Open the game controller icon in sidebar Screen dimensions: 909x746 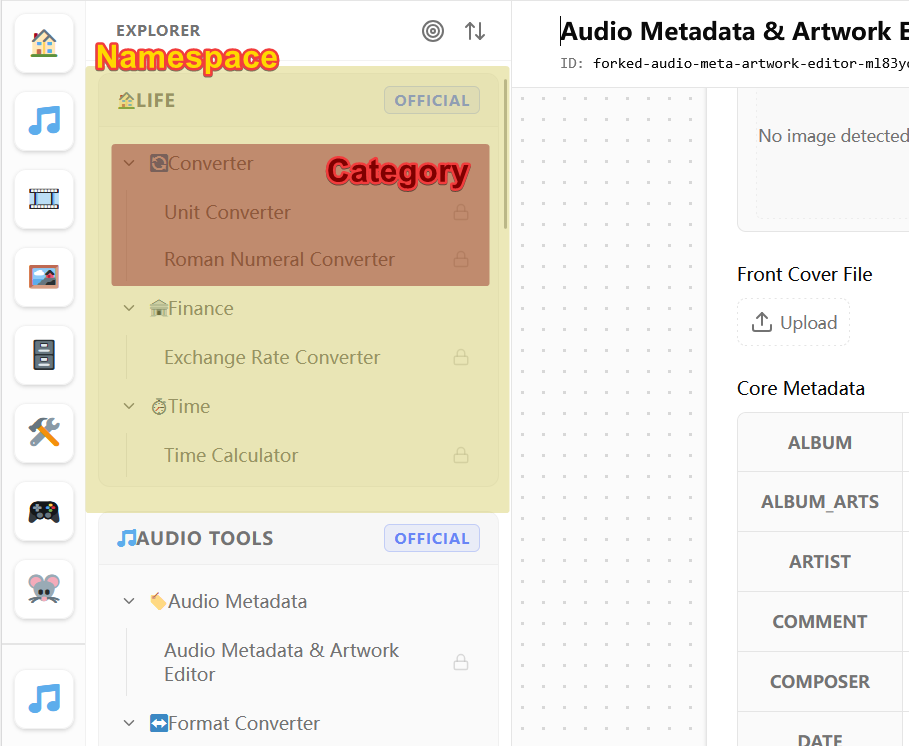pos(44,511)
